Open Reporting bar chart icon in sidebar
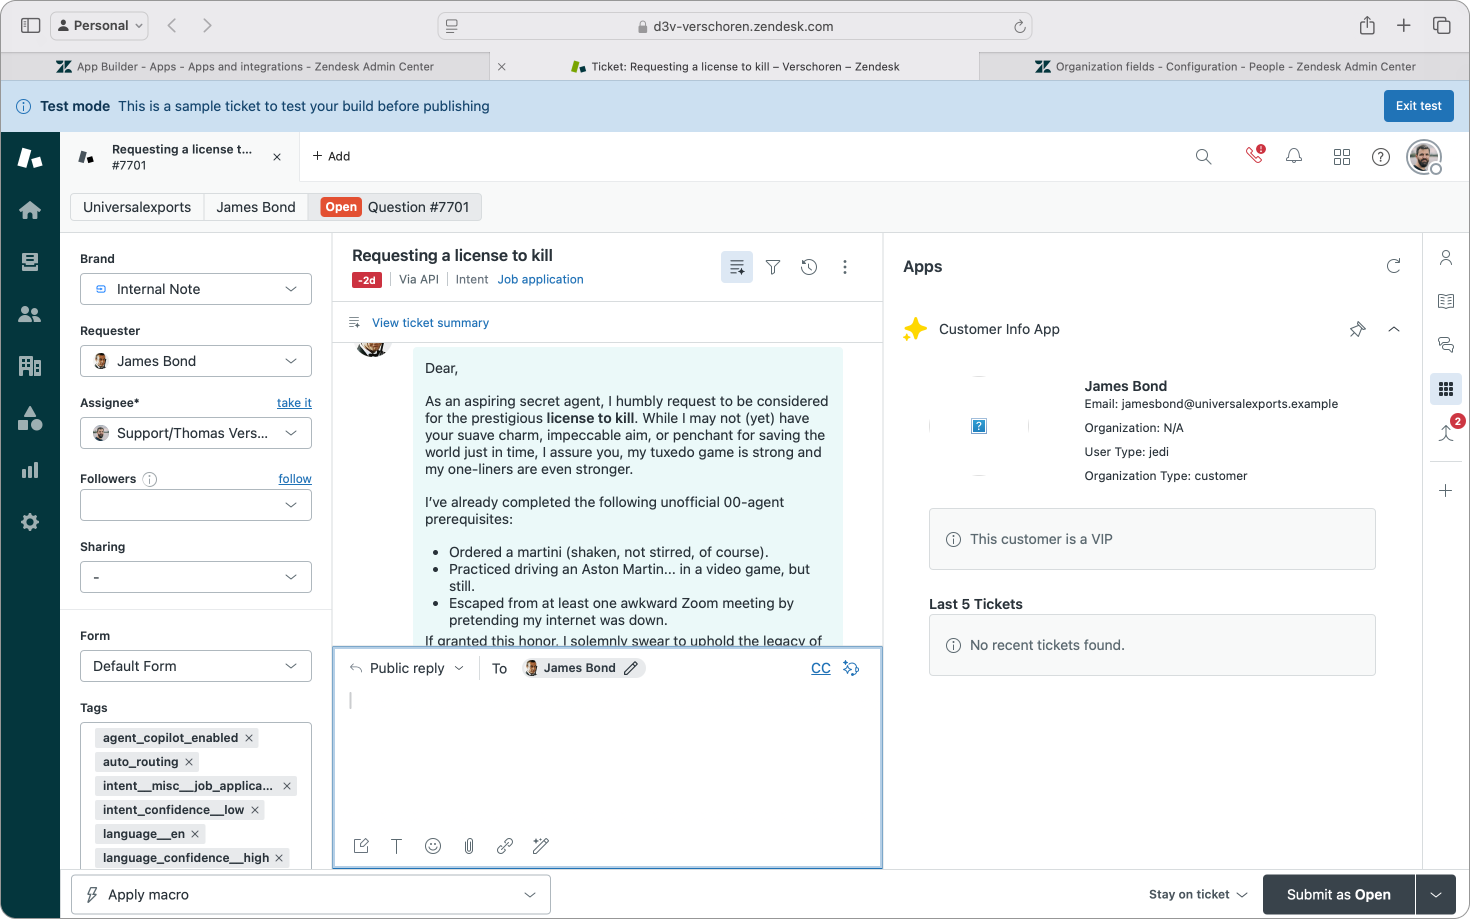Viewport: 1470px width, 919px height. tap(30, 470)
